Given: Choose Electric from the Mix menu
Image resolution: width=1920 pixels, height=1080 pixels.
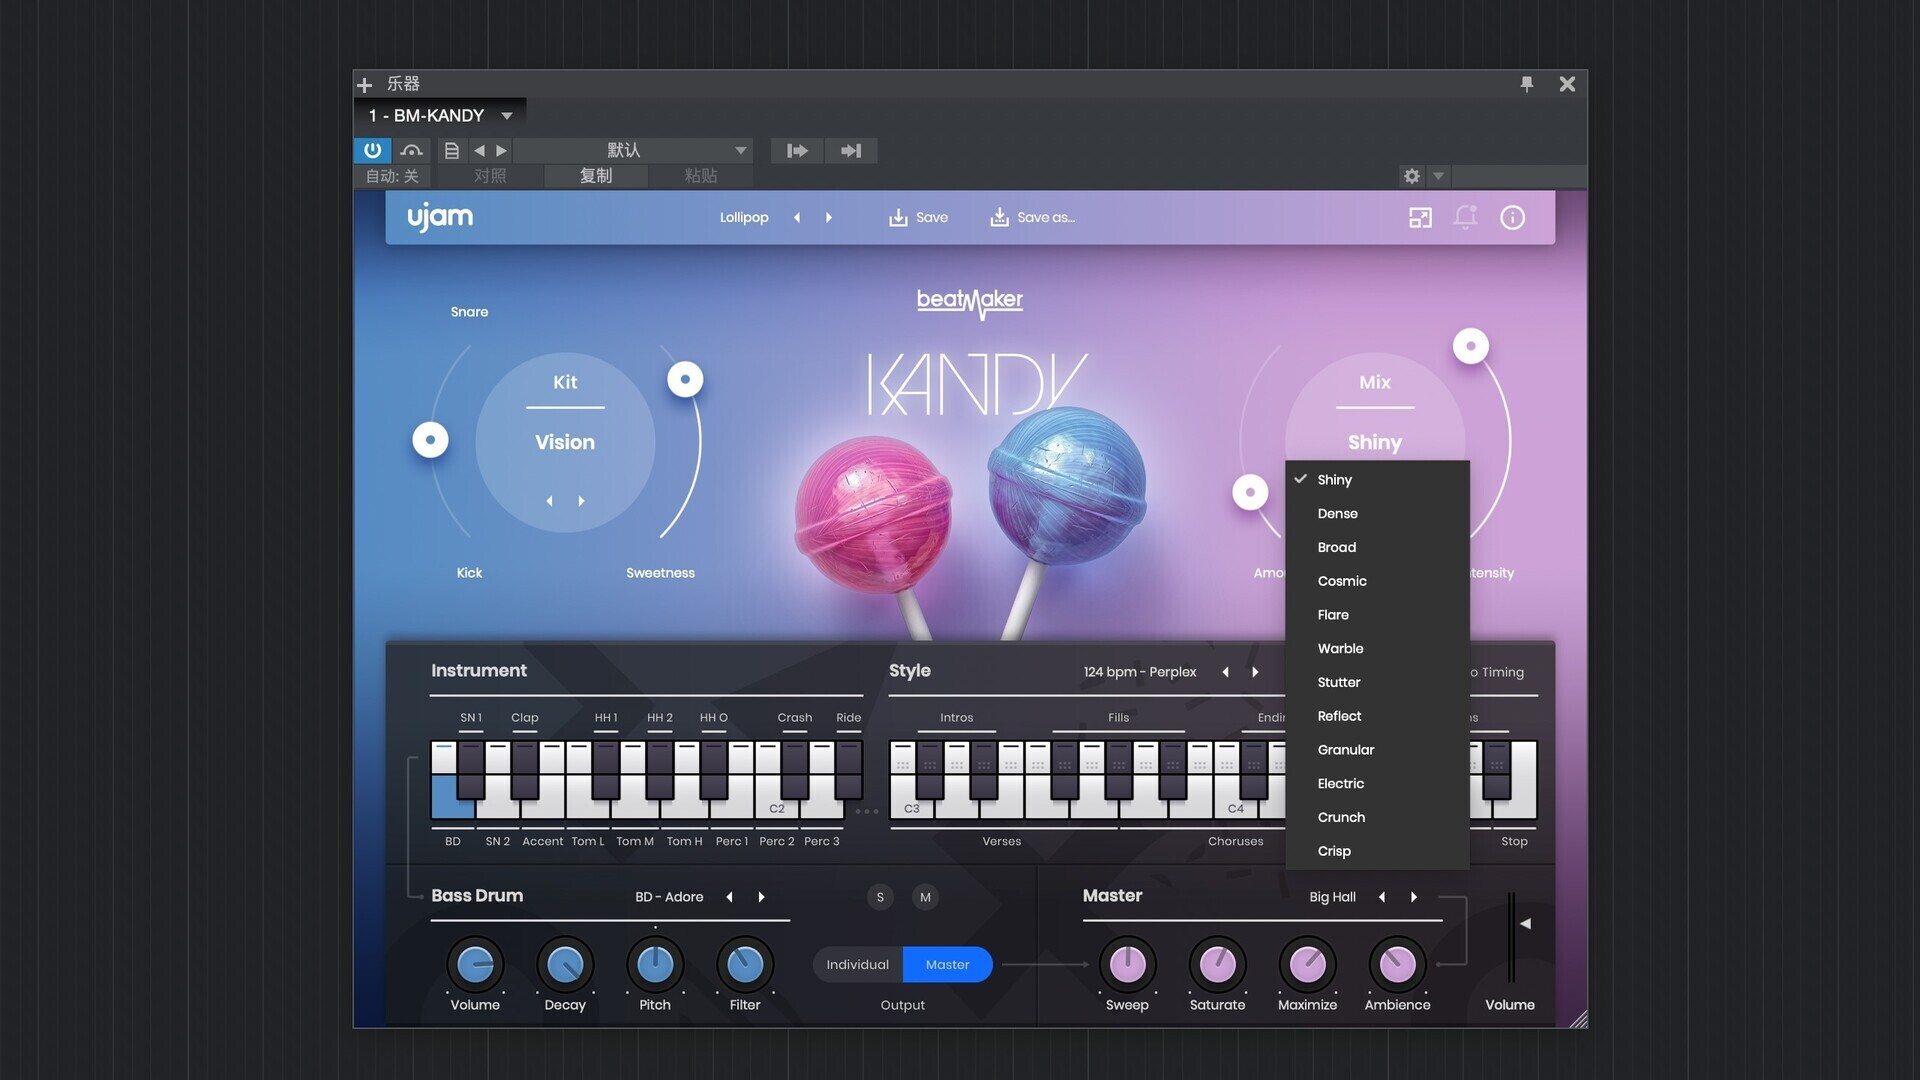Looking at the screenshot, I should (1377, 784).
